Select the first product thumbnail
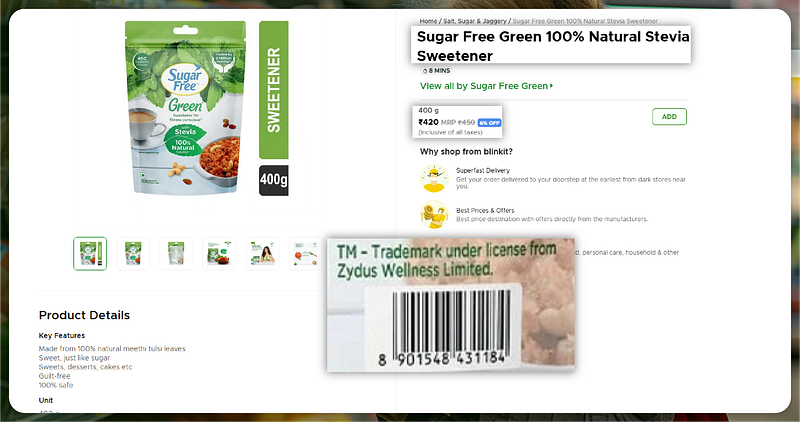800x422 pixels. 90,253
